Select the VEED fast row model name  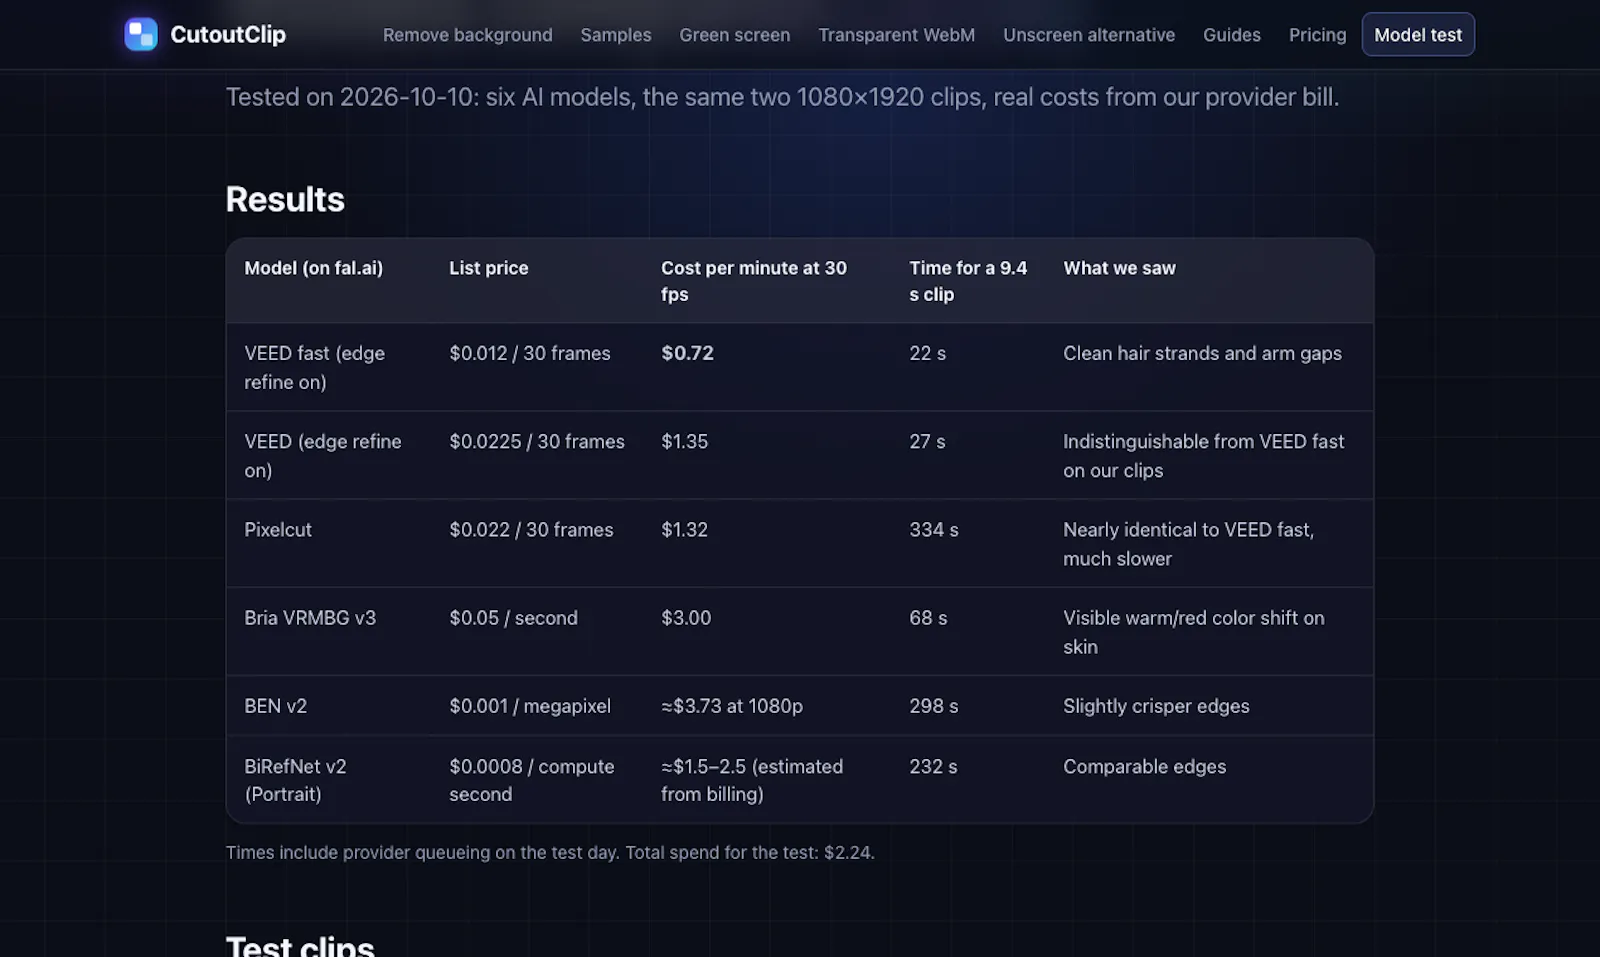point(315,367)
